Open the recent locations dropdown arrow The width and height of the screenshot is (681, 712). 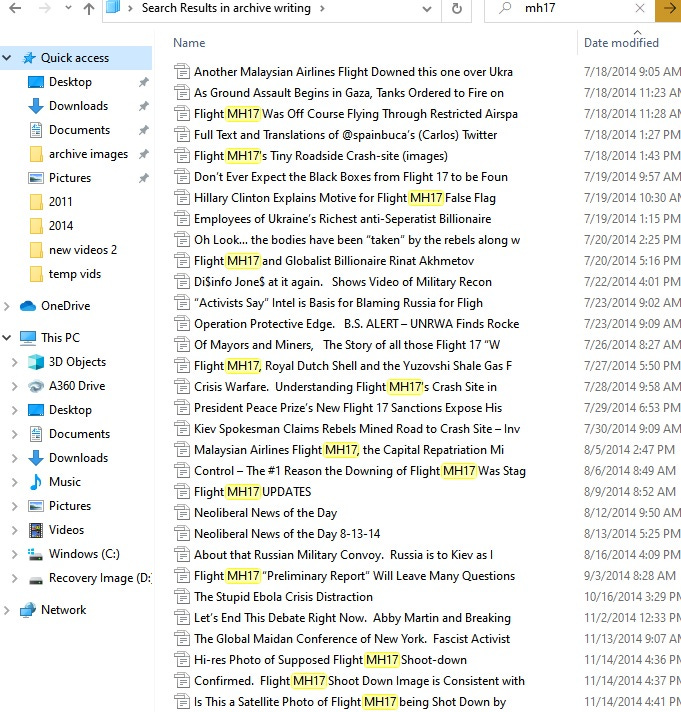(x=68, y=8)
